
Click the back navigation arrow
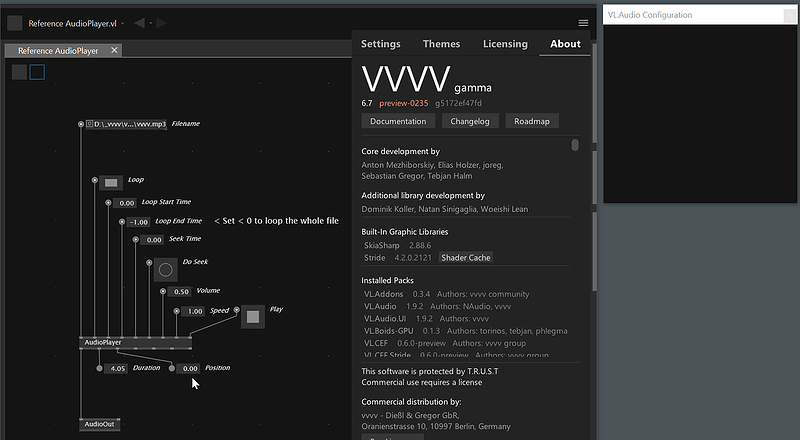[139, 23]
